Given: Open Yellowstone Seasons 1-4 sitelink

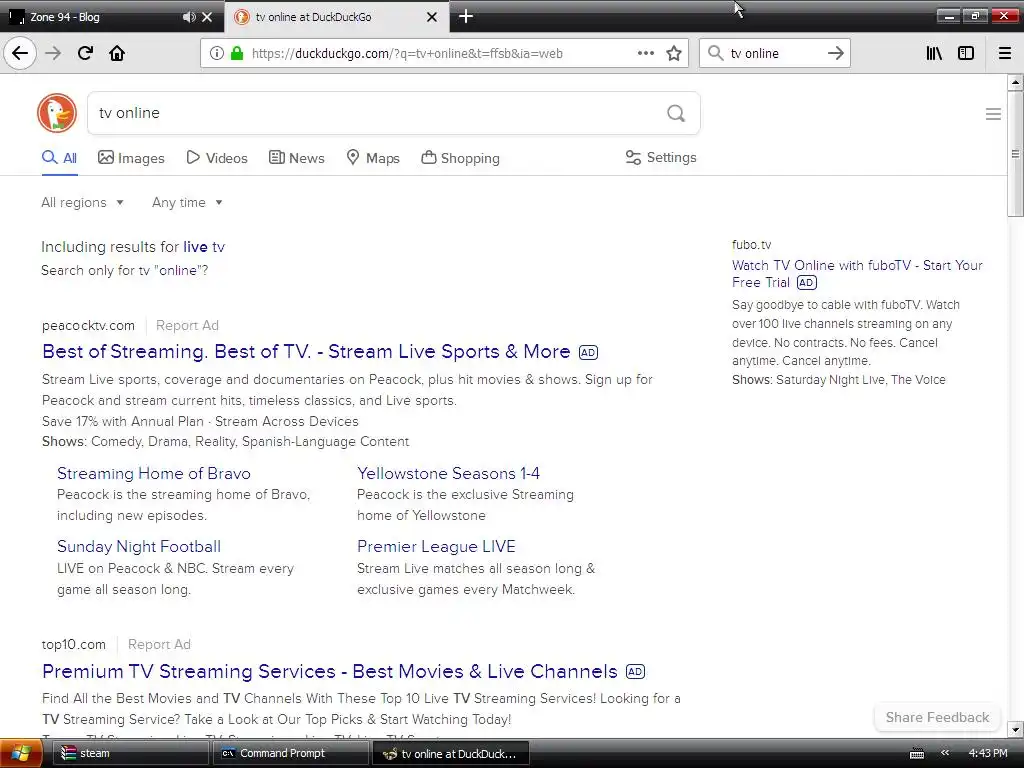Looking at the screenshot, I should pos(449,473).
